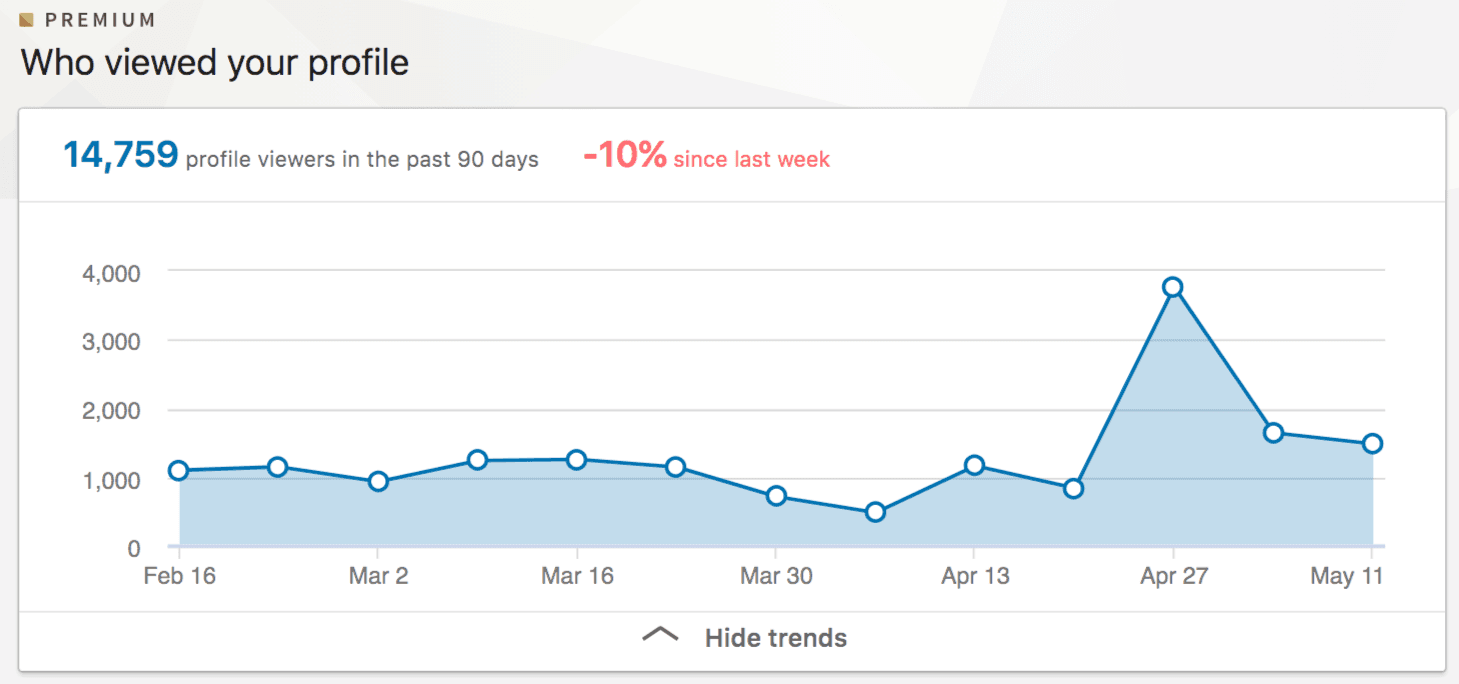Select the Who viewed your profile heading
The width and height of the screenshot is (1459, 684).
[x=214, y=62]
